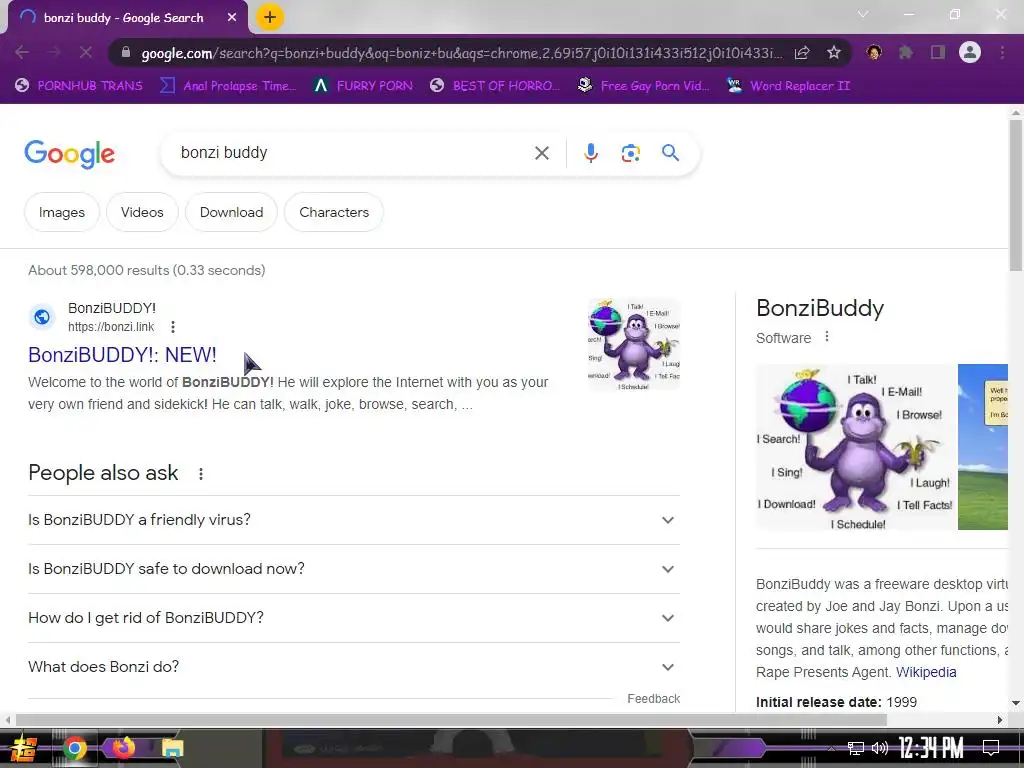Click the BonziBUDDY result thumbnail image

tap(634, 345)
